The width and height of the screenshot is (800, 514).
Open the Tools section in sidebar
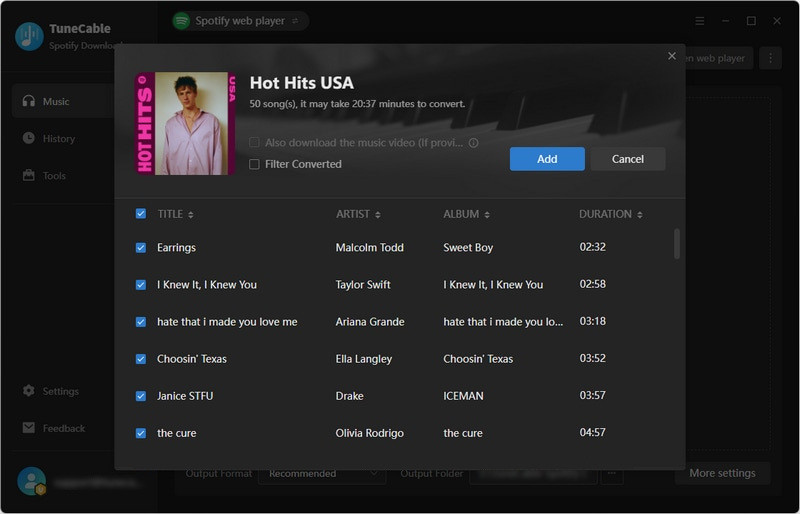[63, 176]
